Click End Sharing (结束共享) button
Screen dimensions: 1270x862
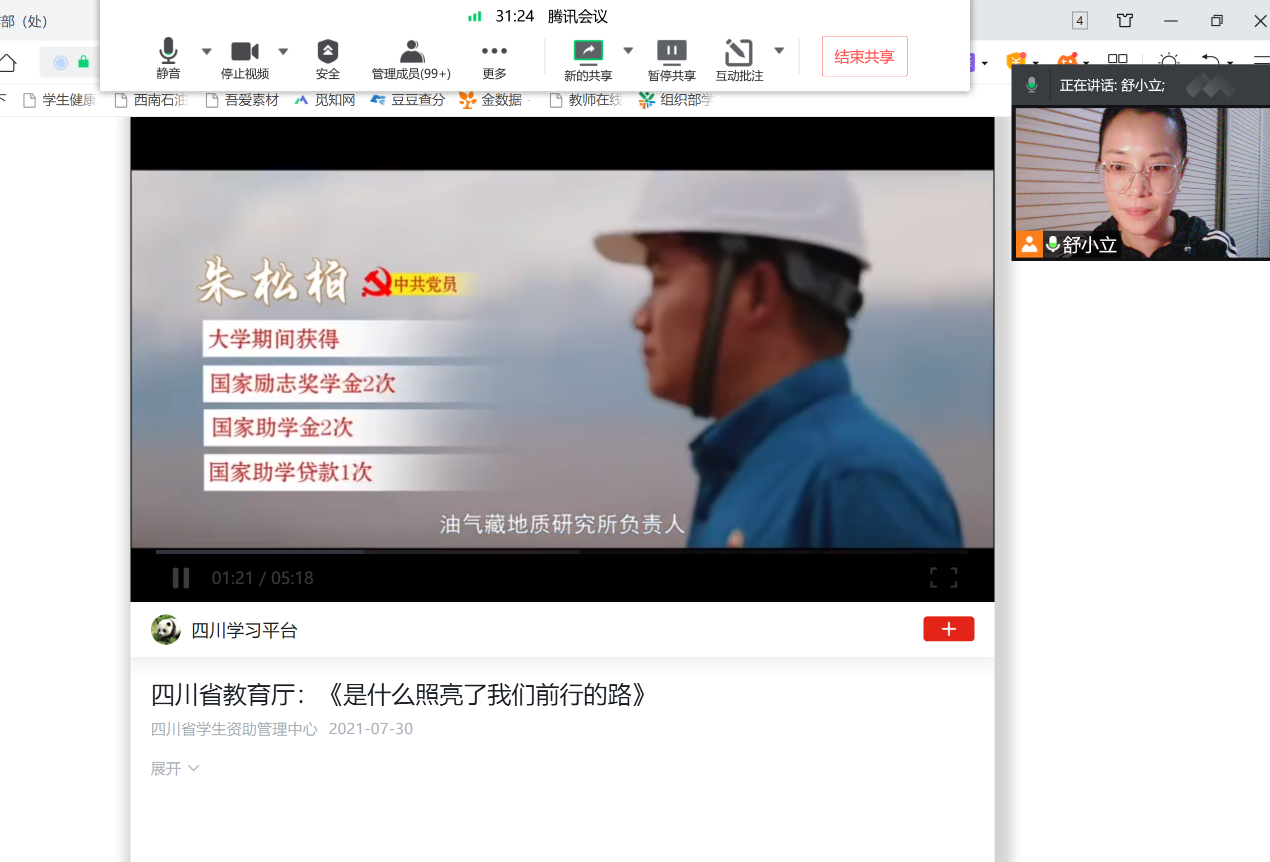[x=864, y=57]
